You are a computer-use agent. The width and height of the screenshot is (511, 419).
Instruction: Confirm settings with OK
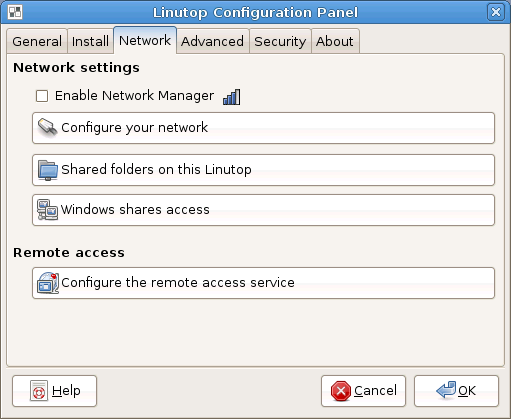456,391
